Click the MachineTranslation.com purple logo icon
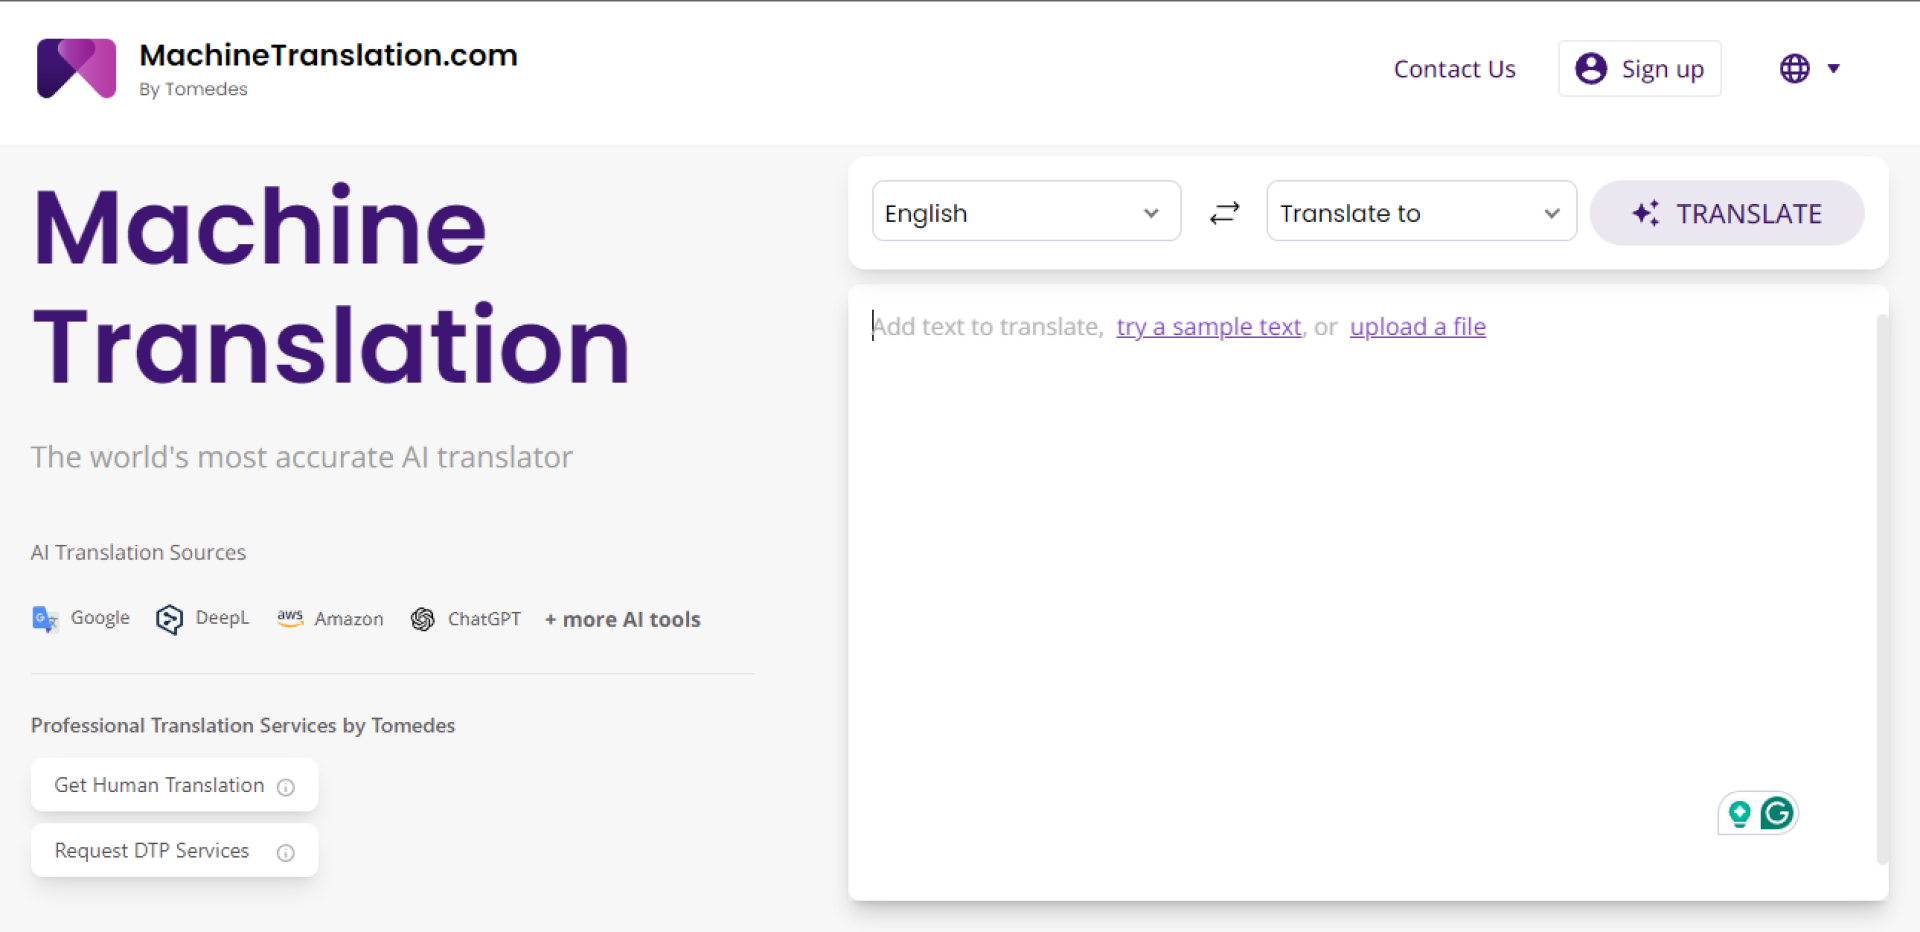1920x932 pixels. pos(76,68)
